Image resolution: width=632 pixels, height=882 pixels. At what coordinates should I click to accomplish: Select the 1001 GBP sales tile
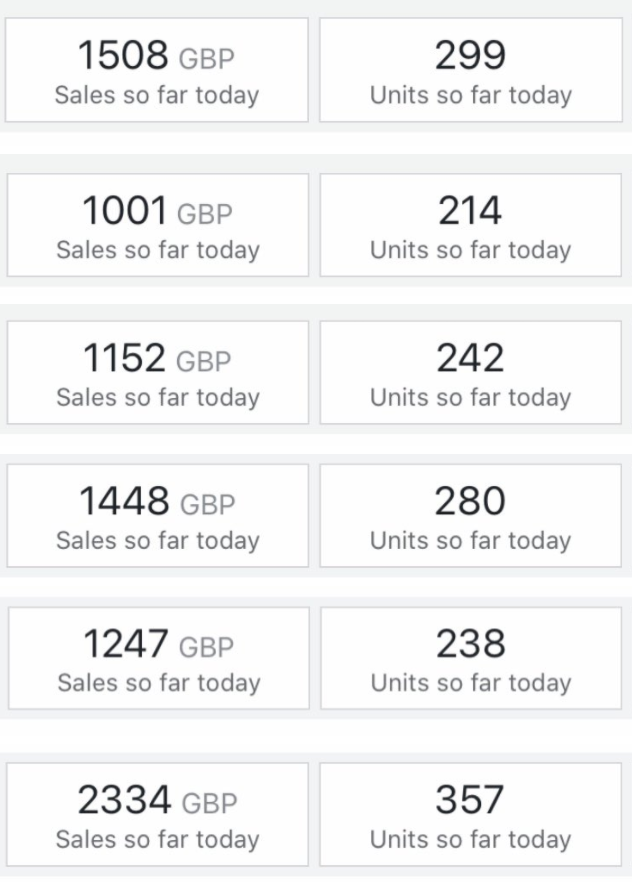coord(157,225)
